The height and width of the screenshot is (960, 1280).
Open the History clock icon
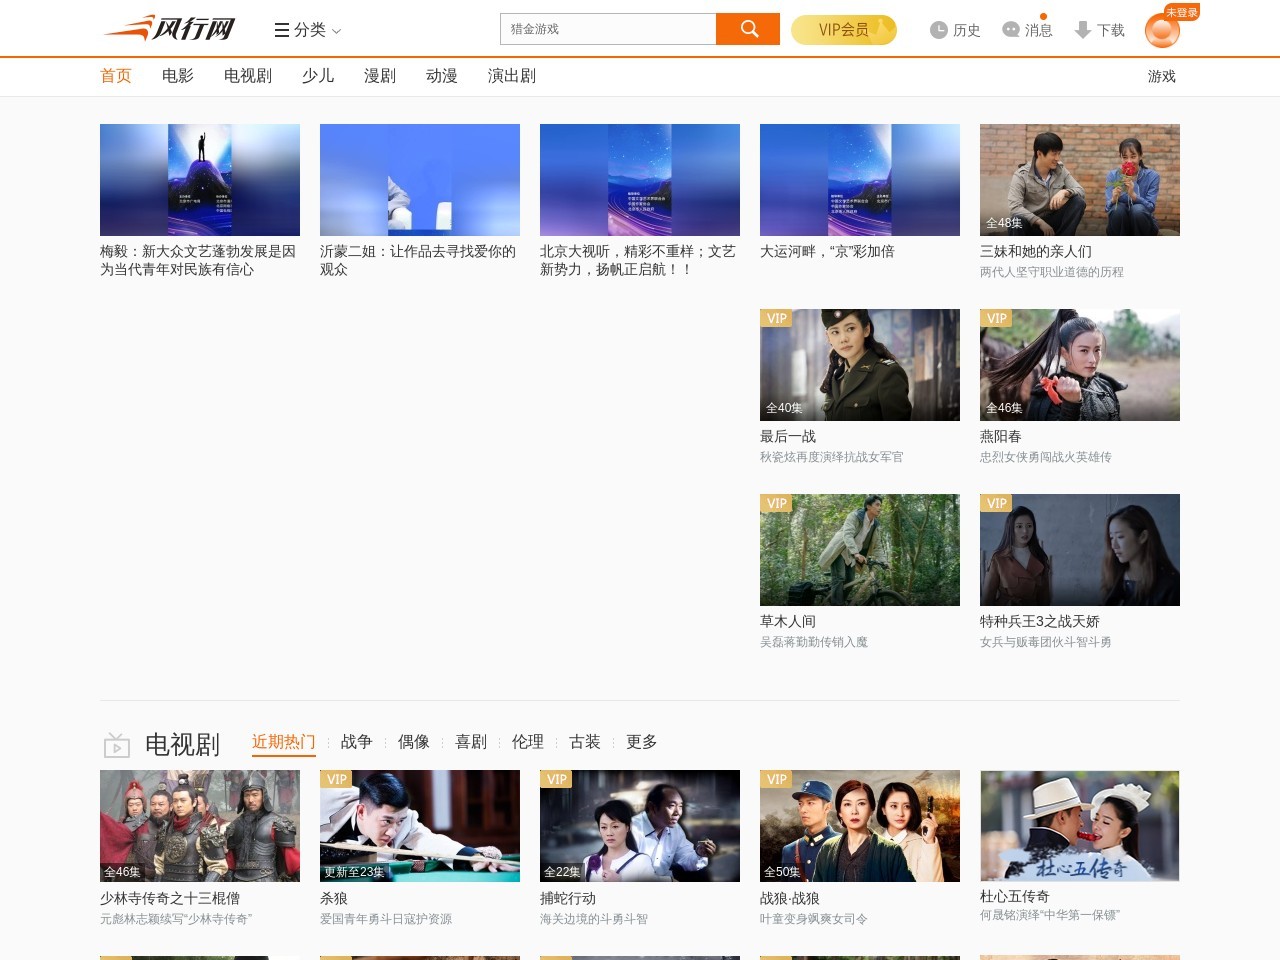938,30
